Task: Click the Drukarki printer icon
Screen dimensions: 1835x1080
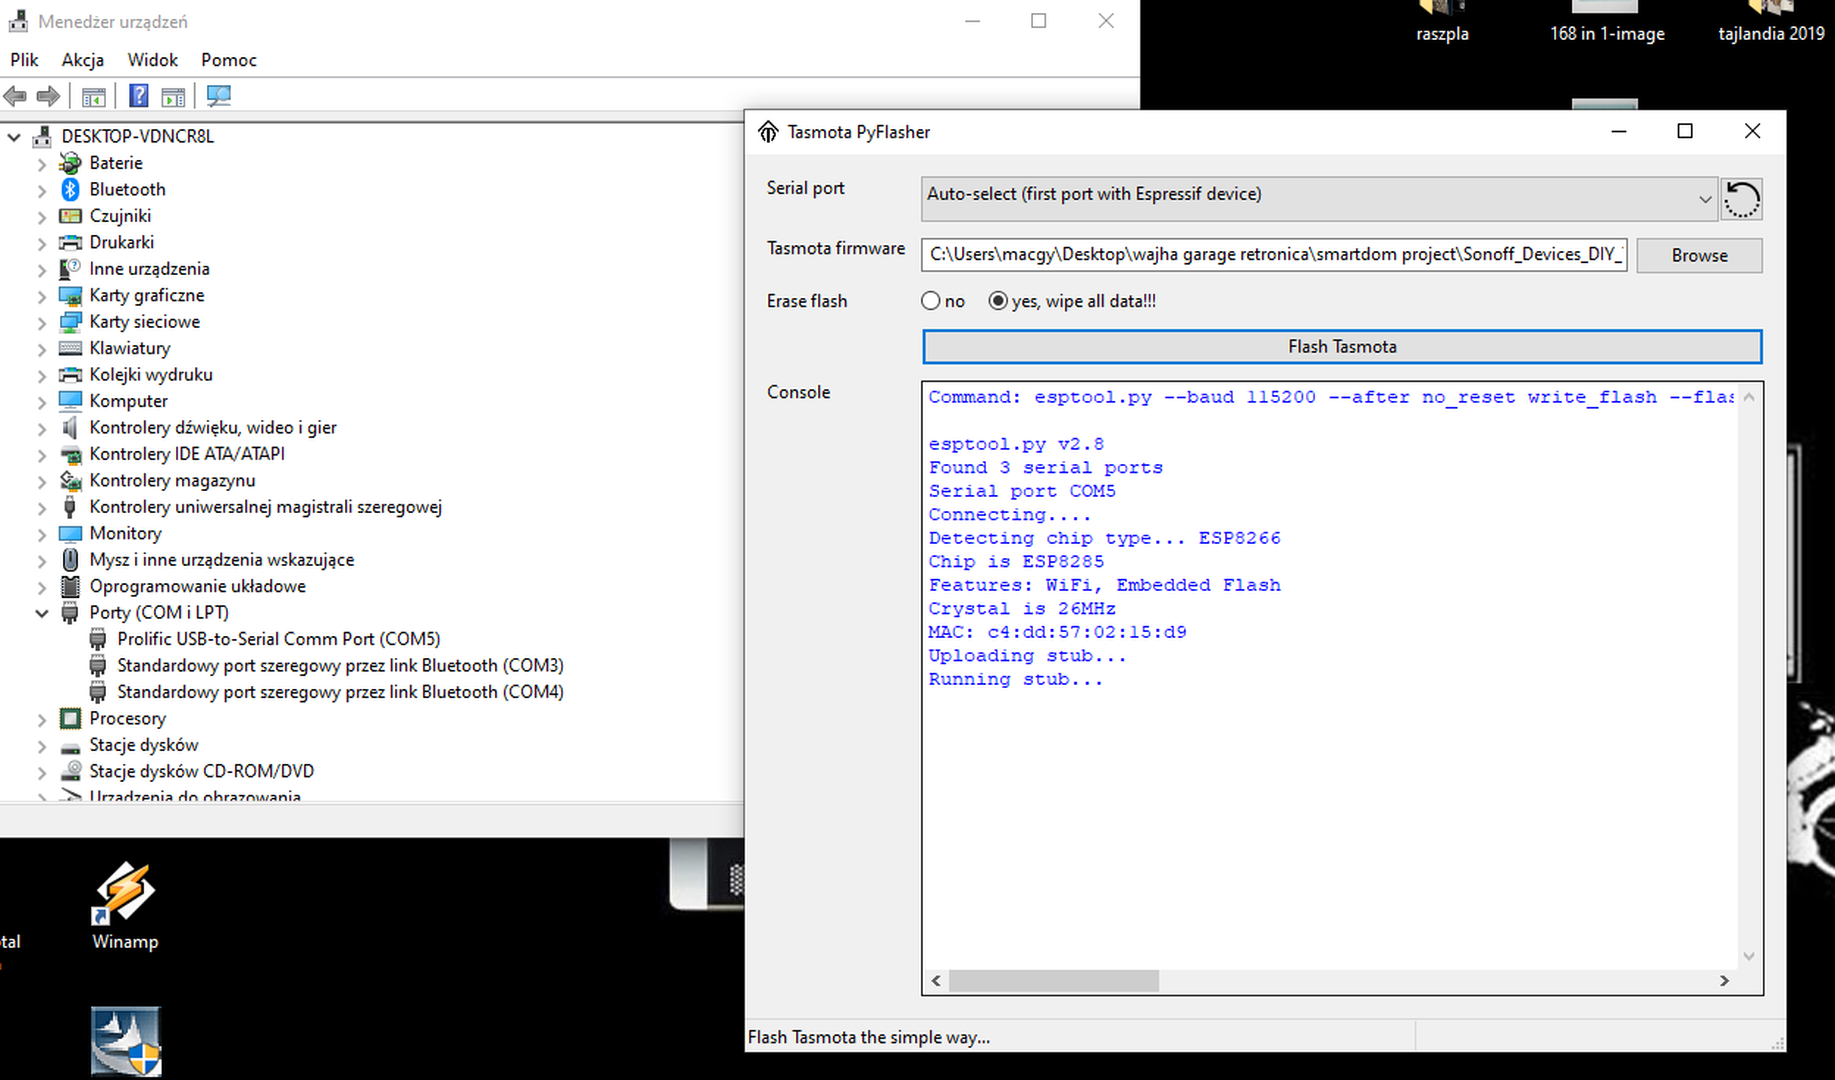Action: point(70,242)
